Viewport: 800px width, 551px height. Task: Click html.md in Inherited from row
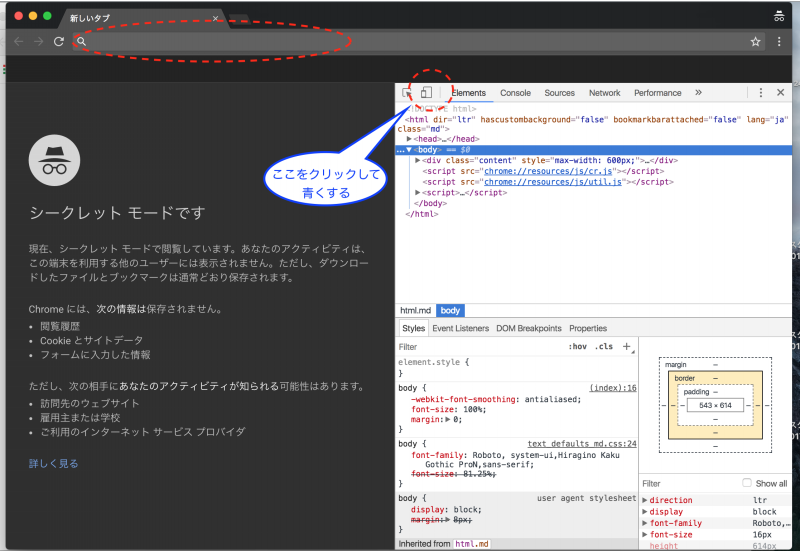pos(472,544)
